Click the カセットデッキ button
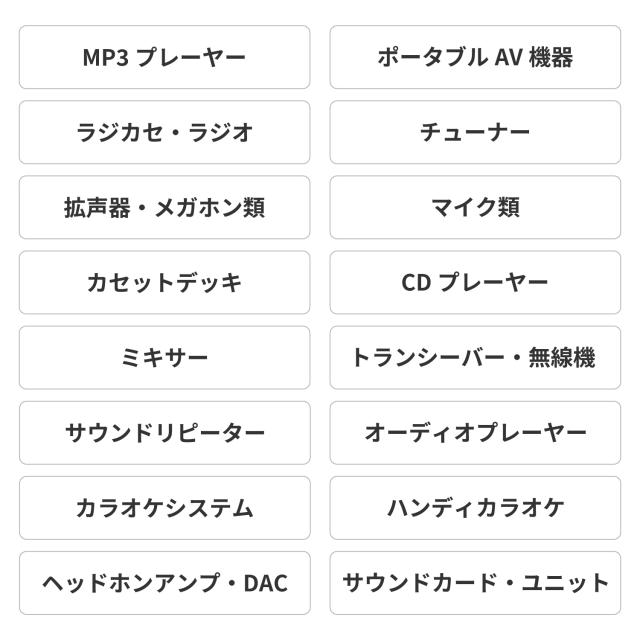Image resolution: width=640 pixels, height=640 pixels. pos(164,282)
